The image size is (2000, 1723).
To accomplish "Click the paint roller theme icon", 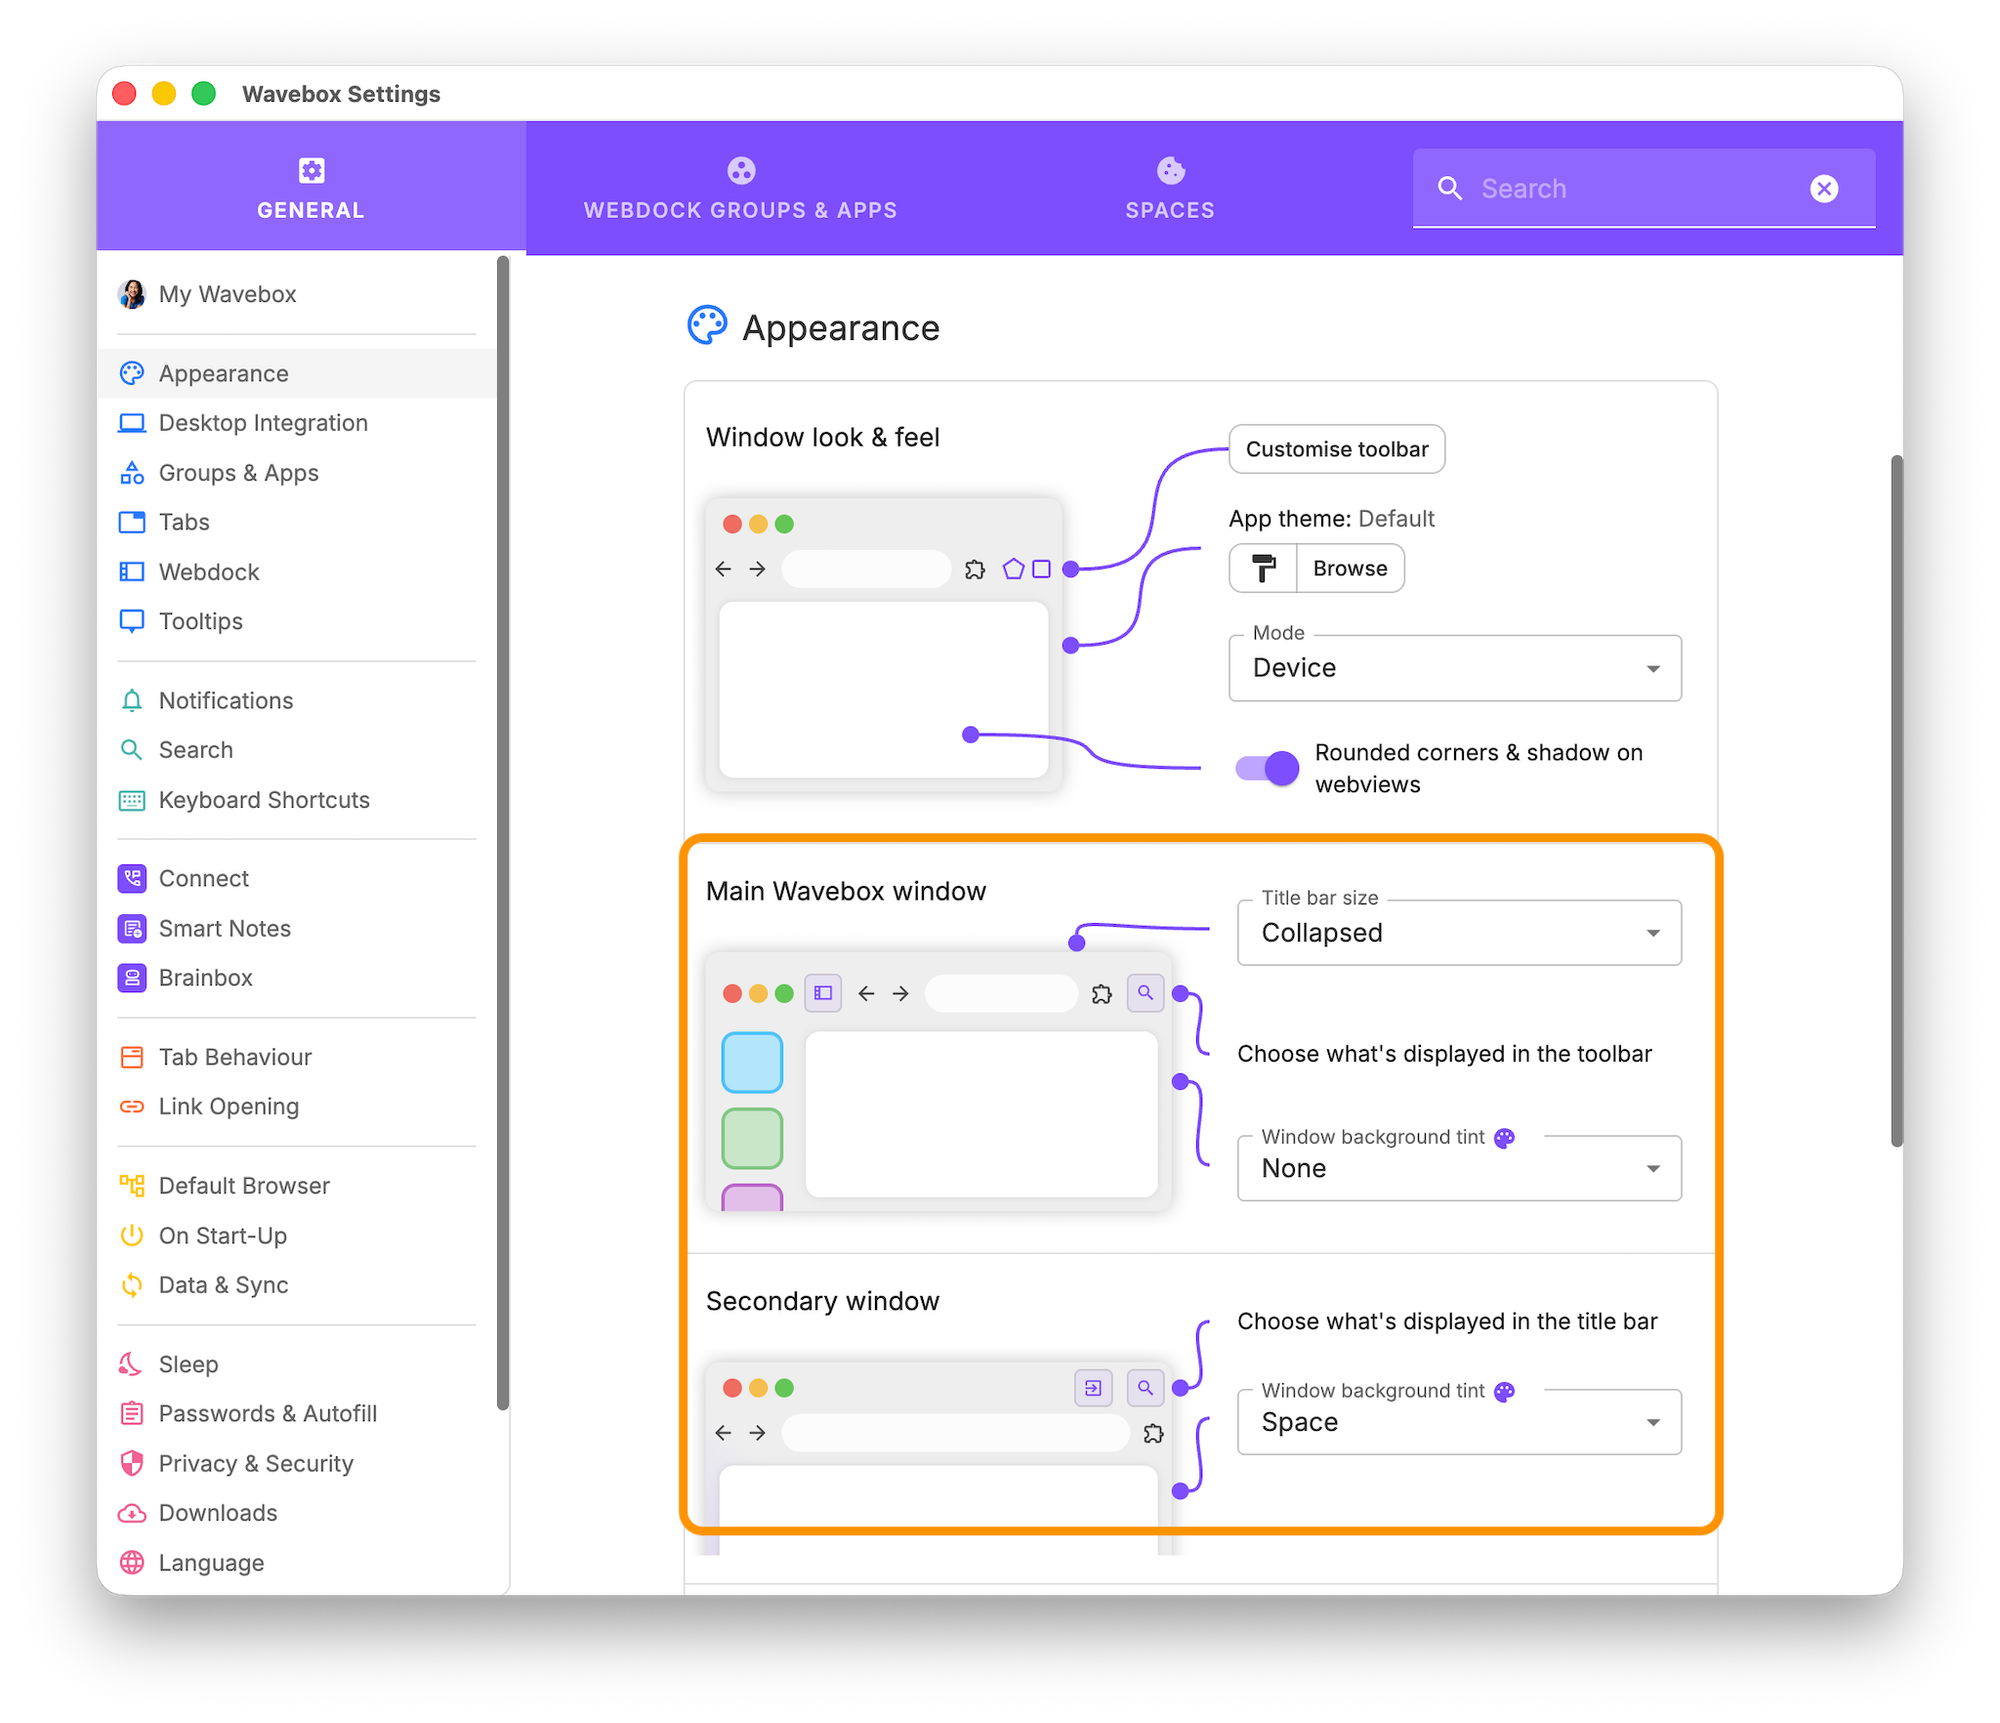I will [x=1263, y=568].
